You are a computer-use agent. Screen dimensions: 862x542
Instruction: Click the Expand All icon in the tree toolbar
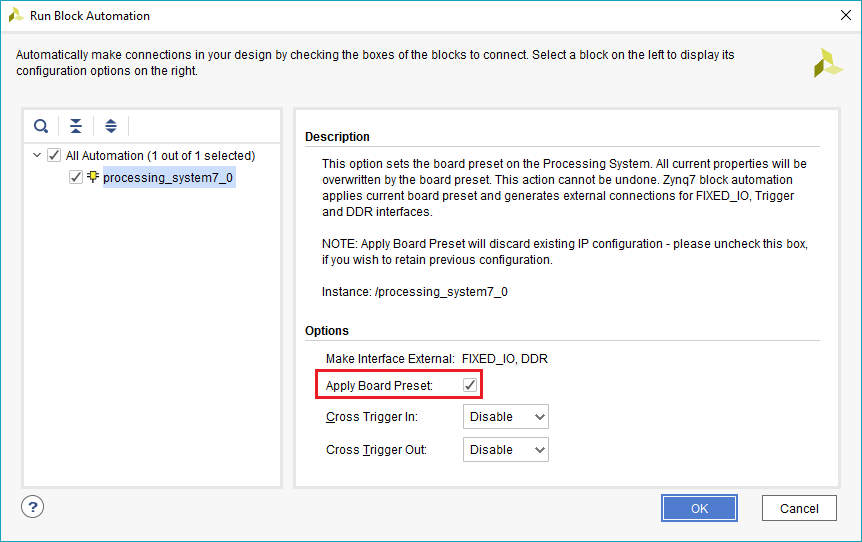pyautogui.click(x=111, y=126)
